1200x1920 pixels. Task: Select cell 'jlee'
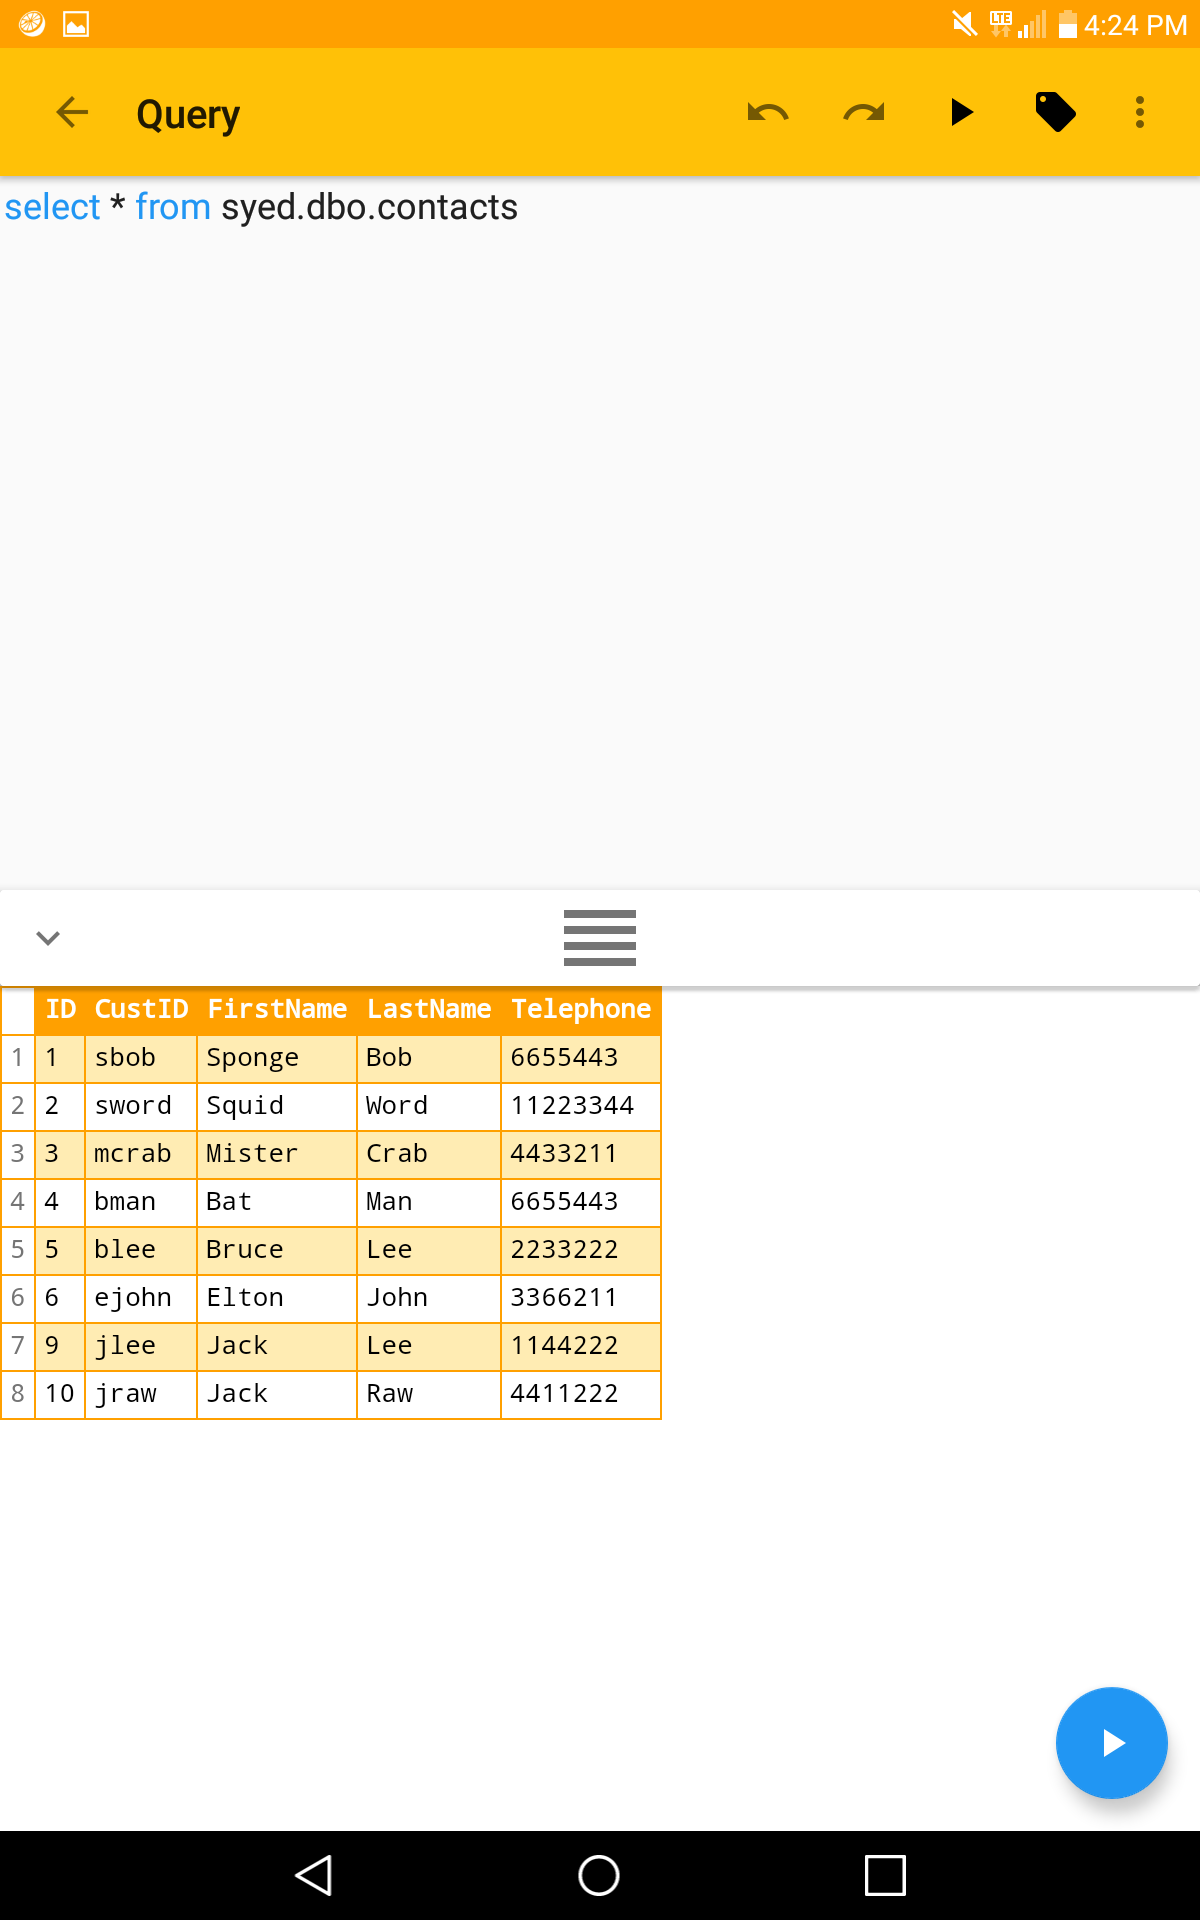(x=141, y=1346)
